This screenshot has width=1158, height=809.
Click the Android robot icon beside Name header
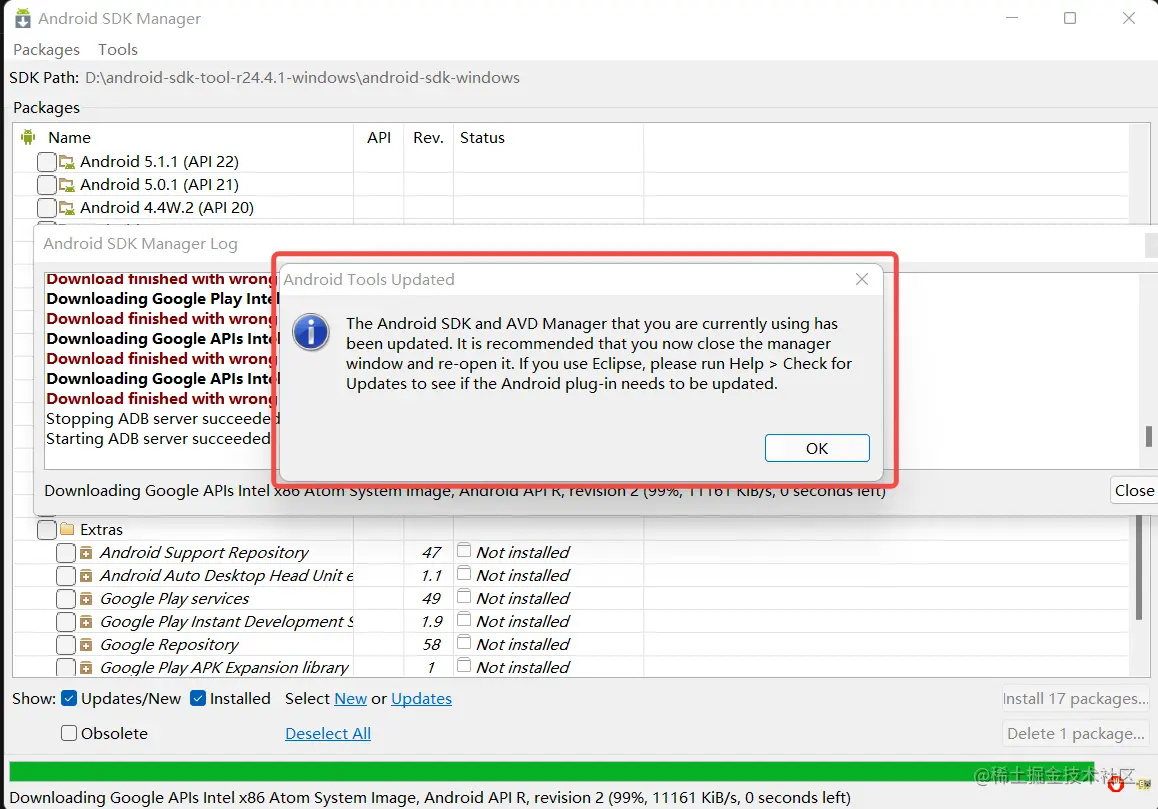[x=28, y=137]
